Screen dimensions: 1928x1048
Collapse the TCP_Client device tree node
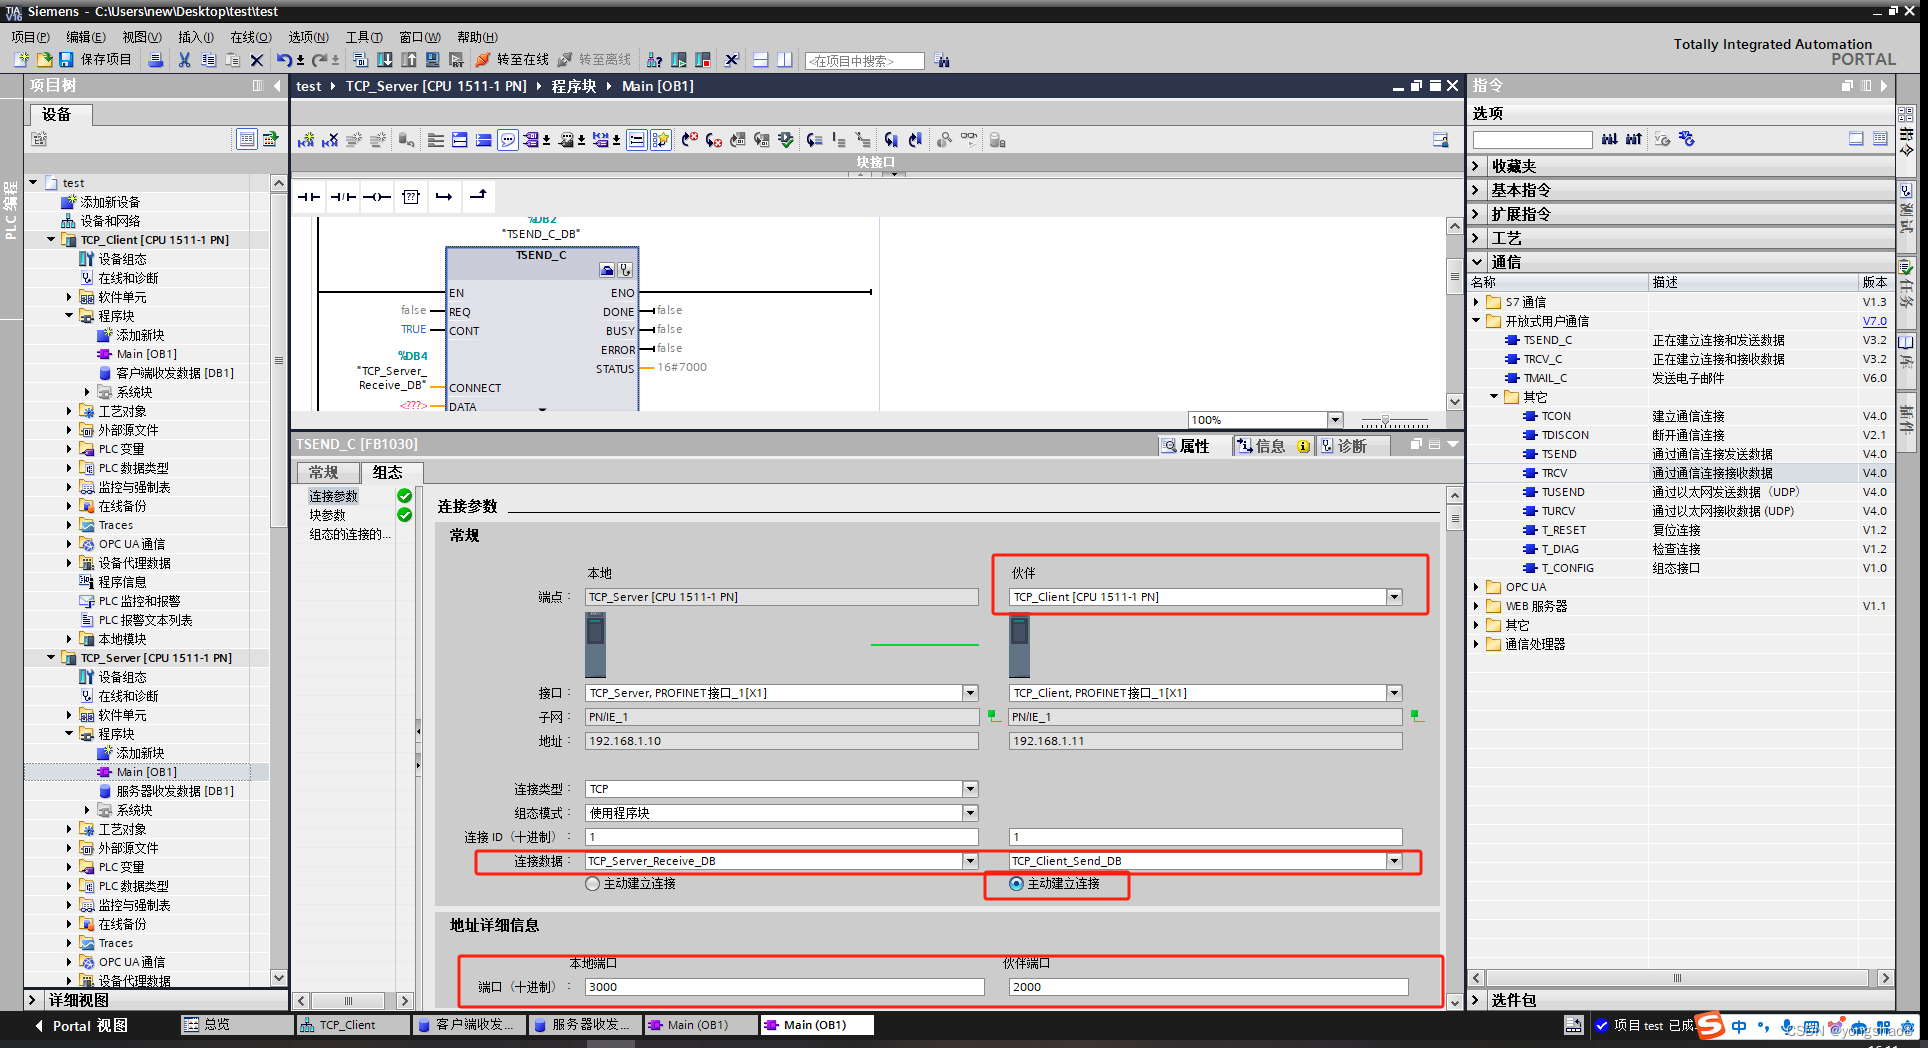coord(51,240)
